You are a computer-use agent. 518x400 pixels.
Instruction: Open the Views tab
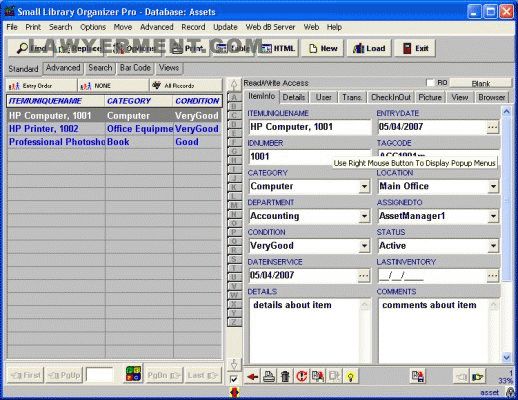pos(169,68)
